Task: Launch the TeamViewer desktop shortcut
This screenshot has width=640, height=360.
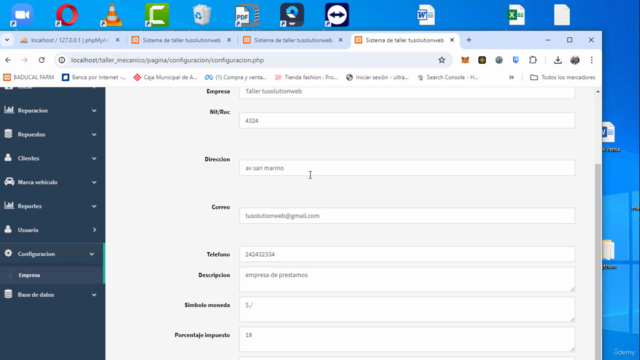Action: 337,15
